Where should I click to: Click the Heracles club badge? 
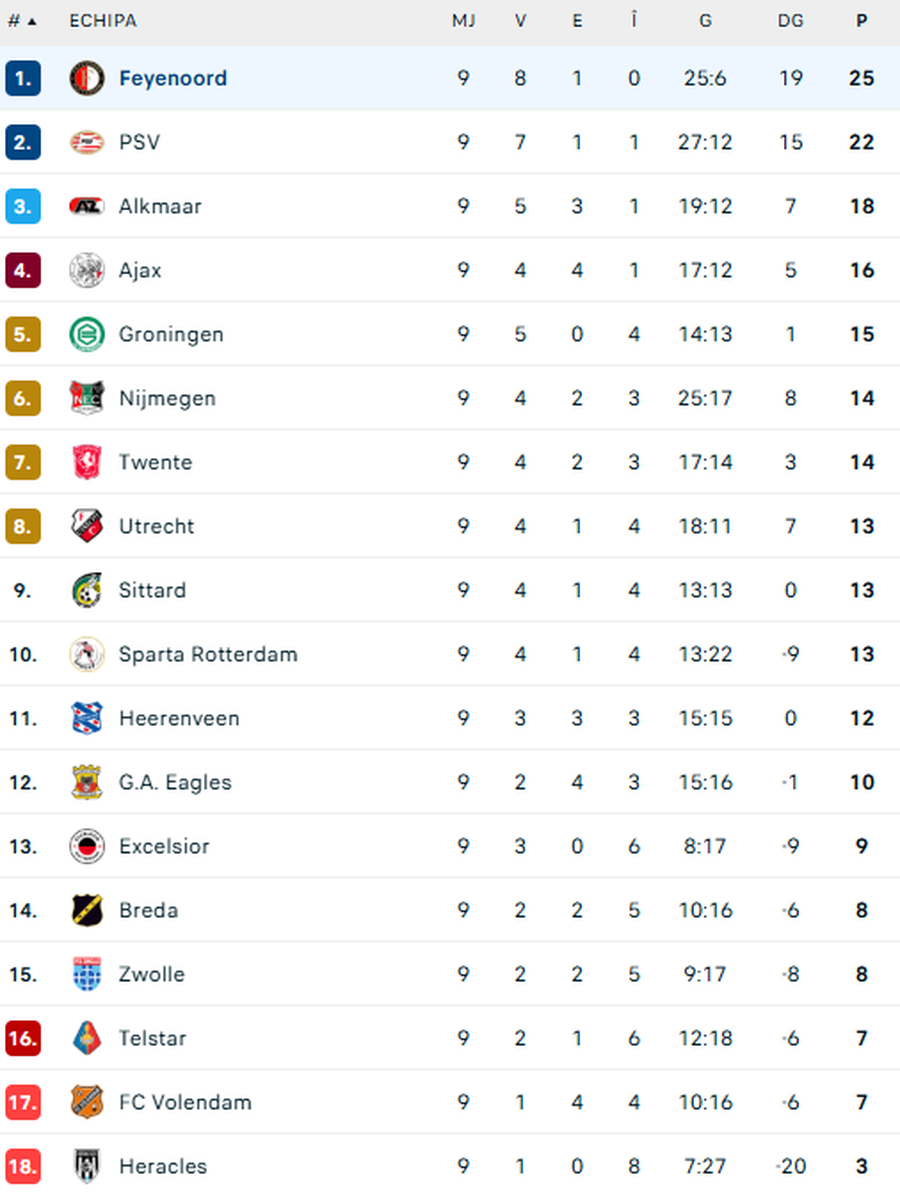tap(86, 1166)
